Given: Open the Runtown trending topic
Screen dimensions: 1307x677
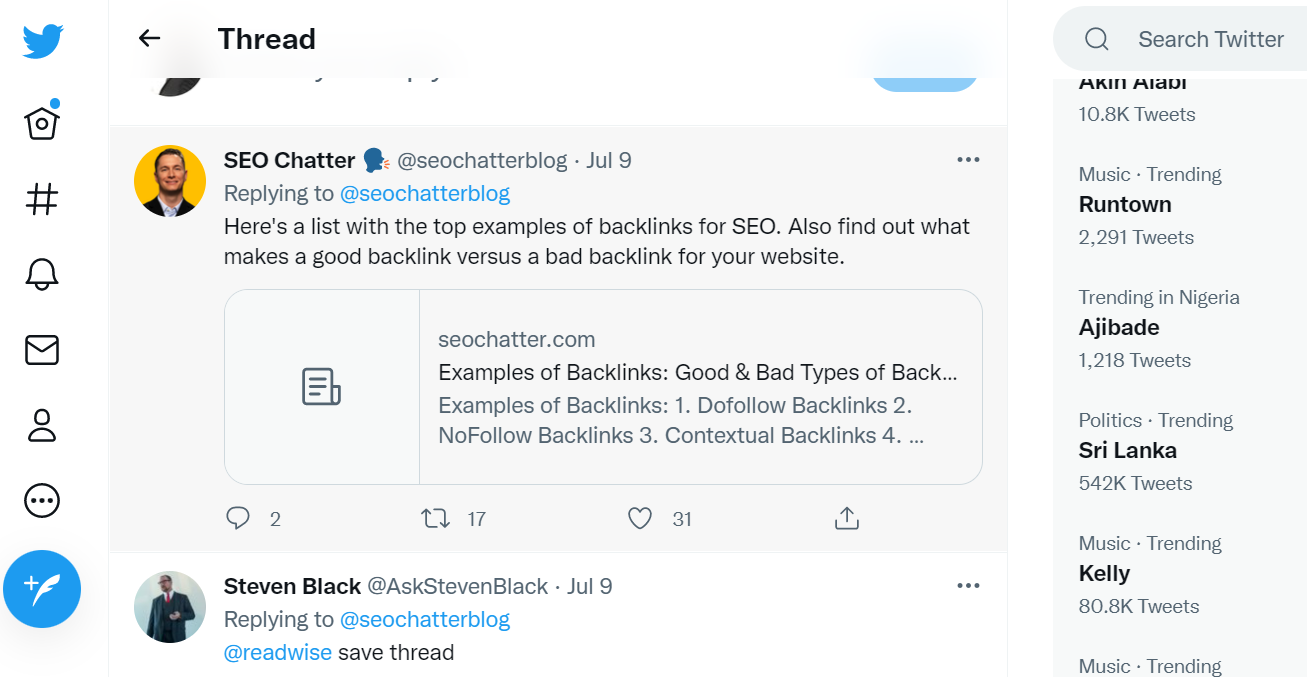Looking at the screenshot, I should (x=1125, y=204).
